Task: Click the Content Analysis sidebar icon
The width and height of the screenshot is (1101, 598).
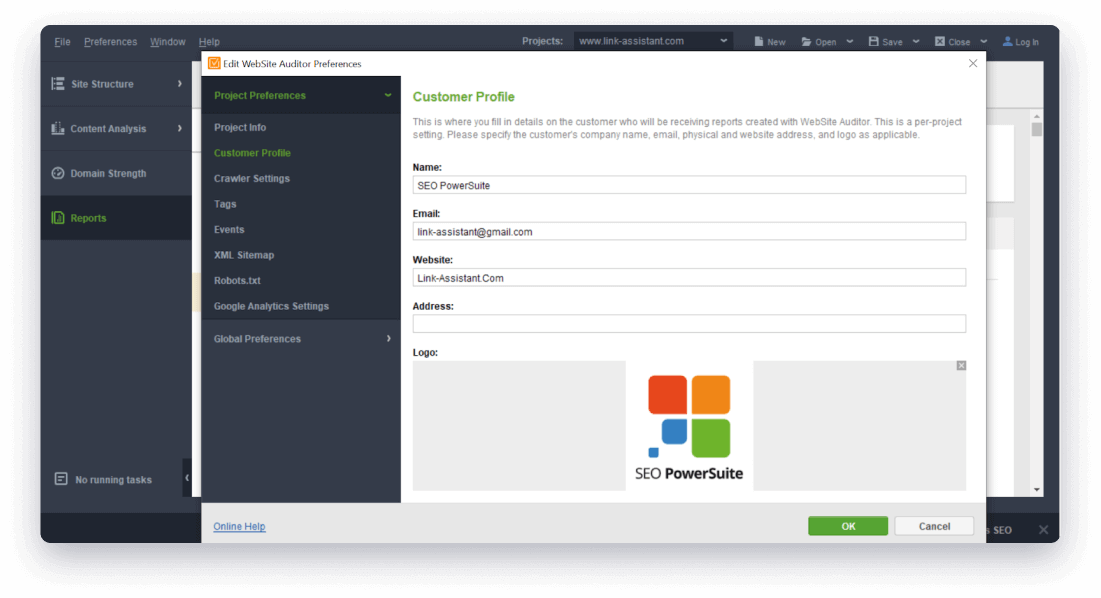Action: coord(58,129)
